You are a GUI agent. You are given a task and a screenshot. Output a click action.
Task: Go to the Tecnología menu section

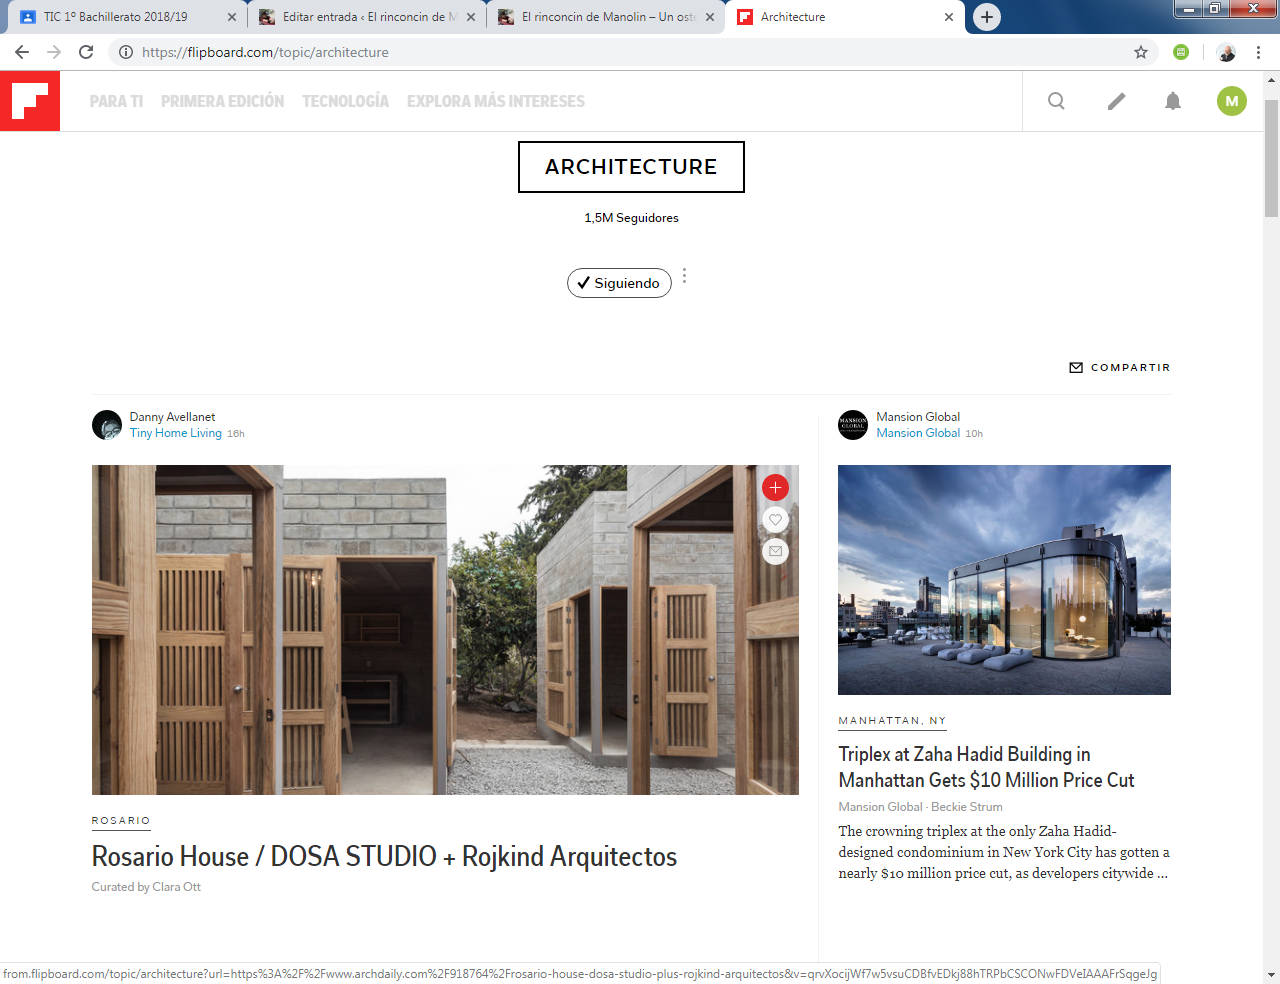[x=345, y=101]
